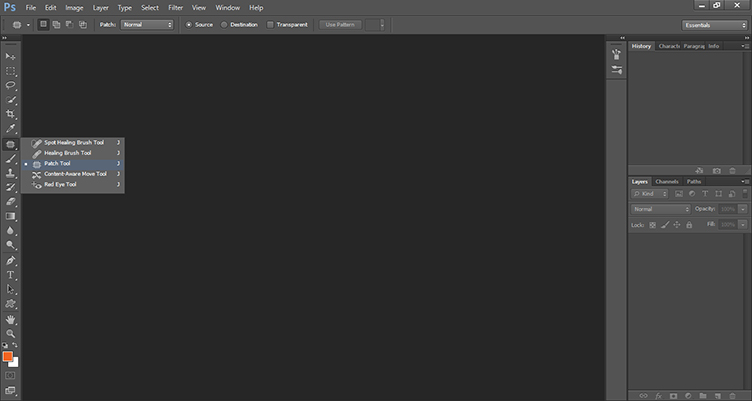
Task: Select the Zoom tool in the toolbar
Action: pos(11,333)
